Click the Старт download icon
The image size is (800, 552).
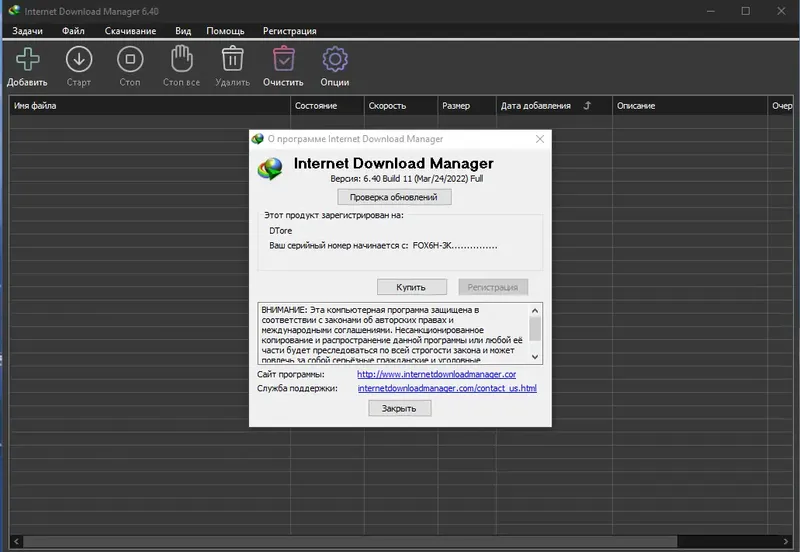tap(79, 59)
